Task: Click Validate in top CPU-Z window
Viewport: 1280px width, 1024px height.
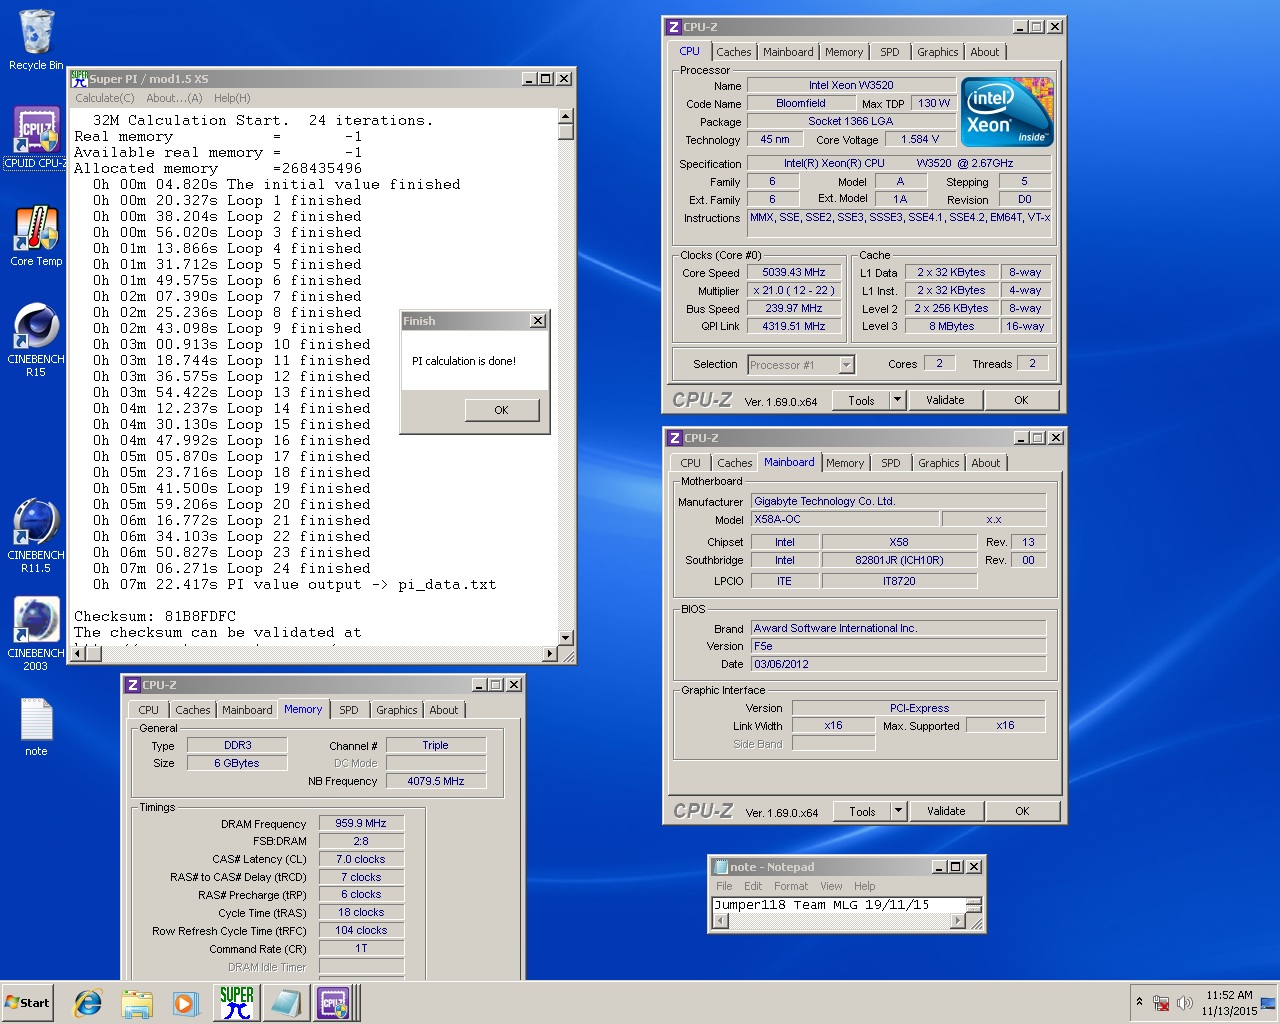Action: click(945, 400)
